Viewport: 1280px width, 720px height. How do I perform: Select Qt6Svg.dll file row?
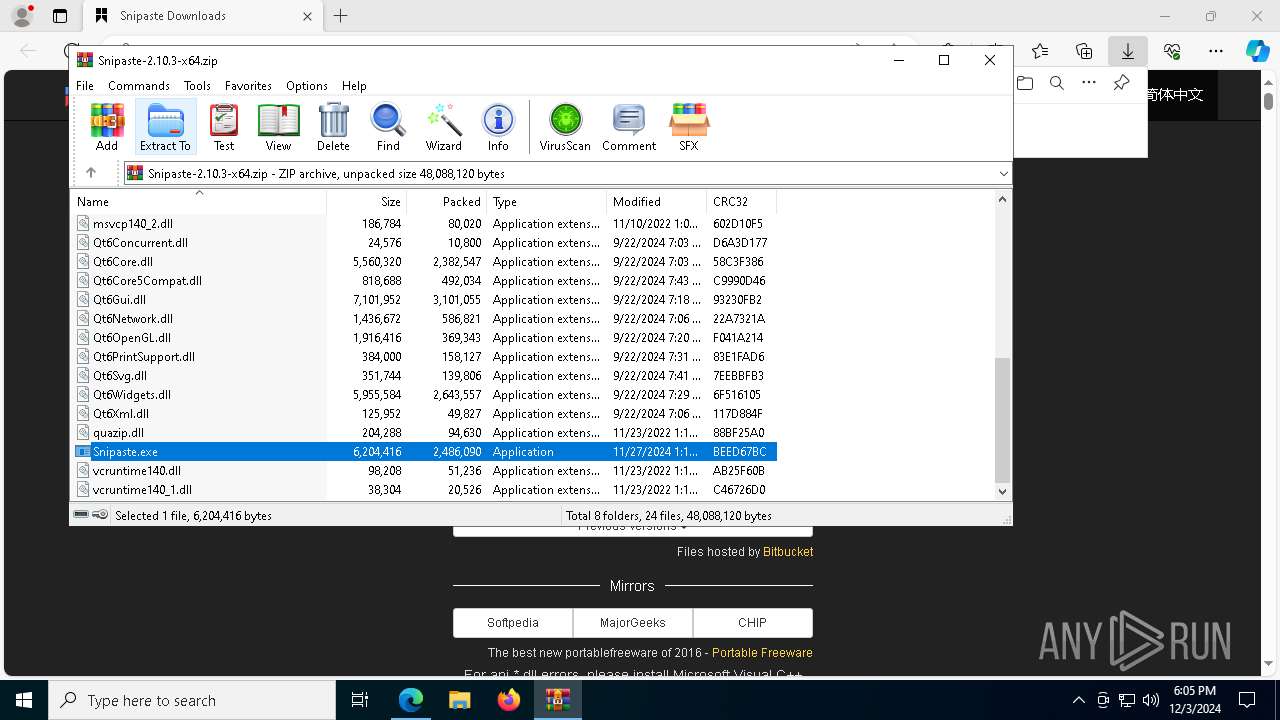click(x=424, y=376)
